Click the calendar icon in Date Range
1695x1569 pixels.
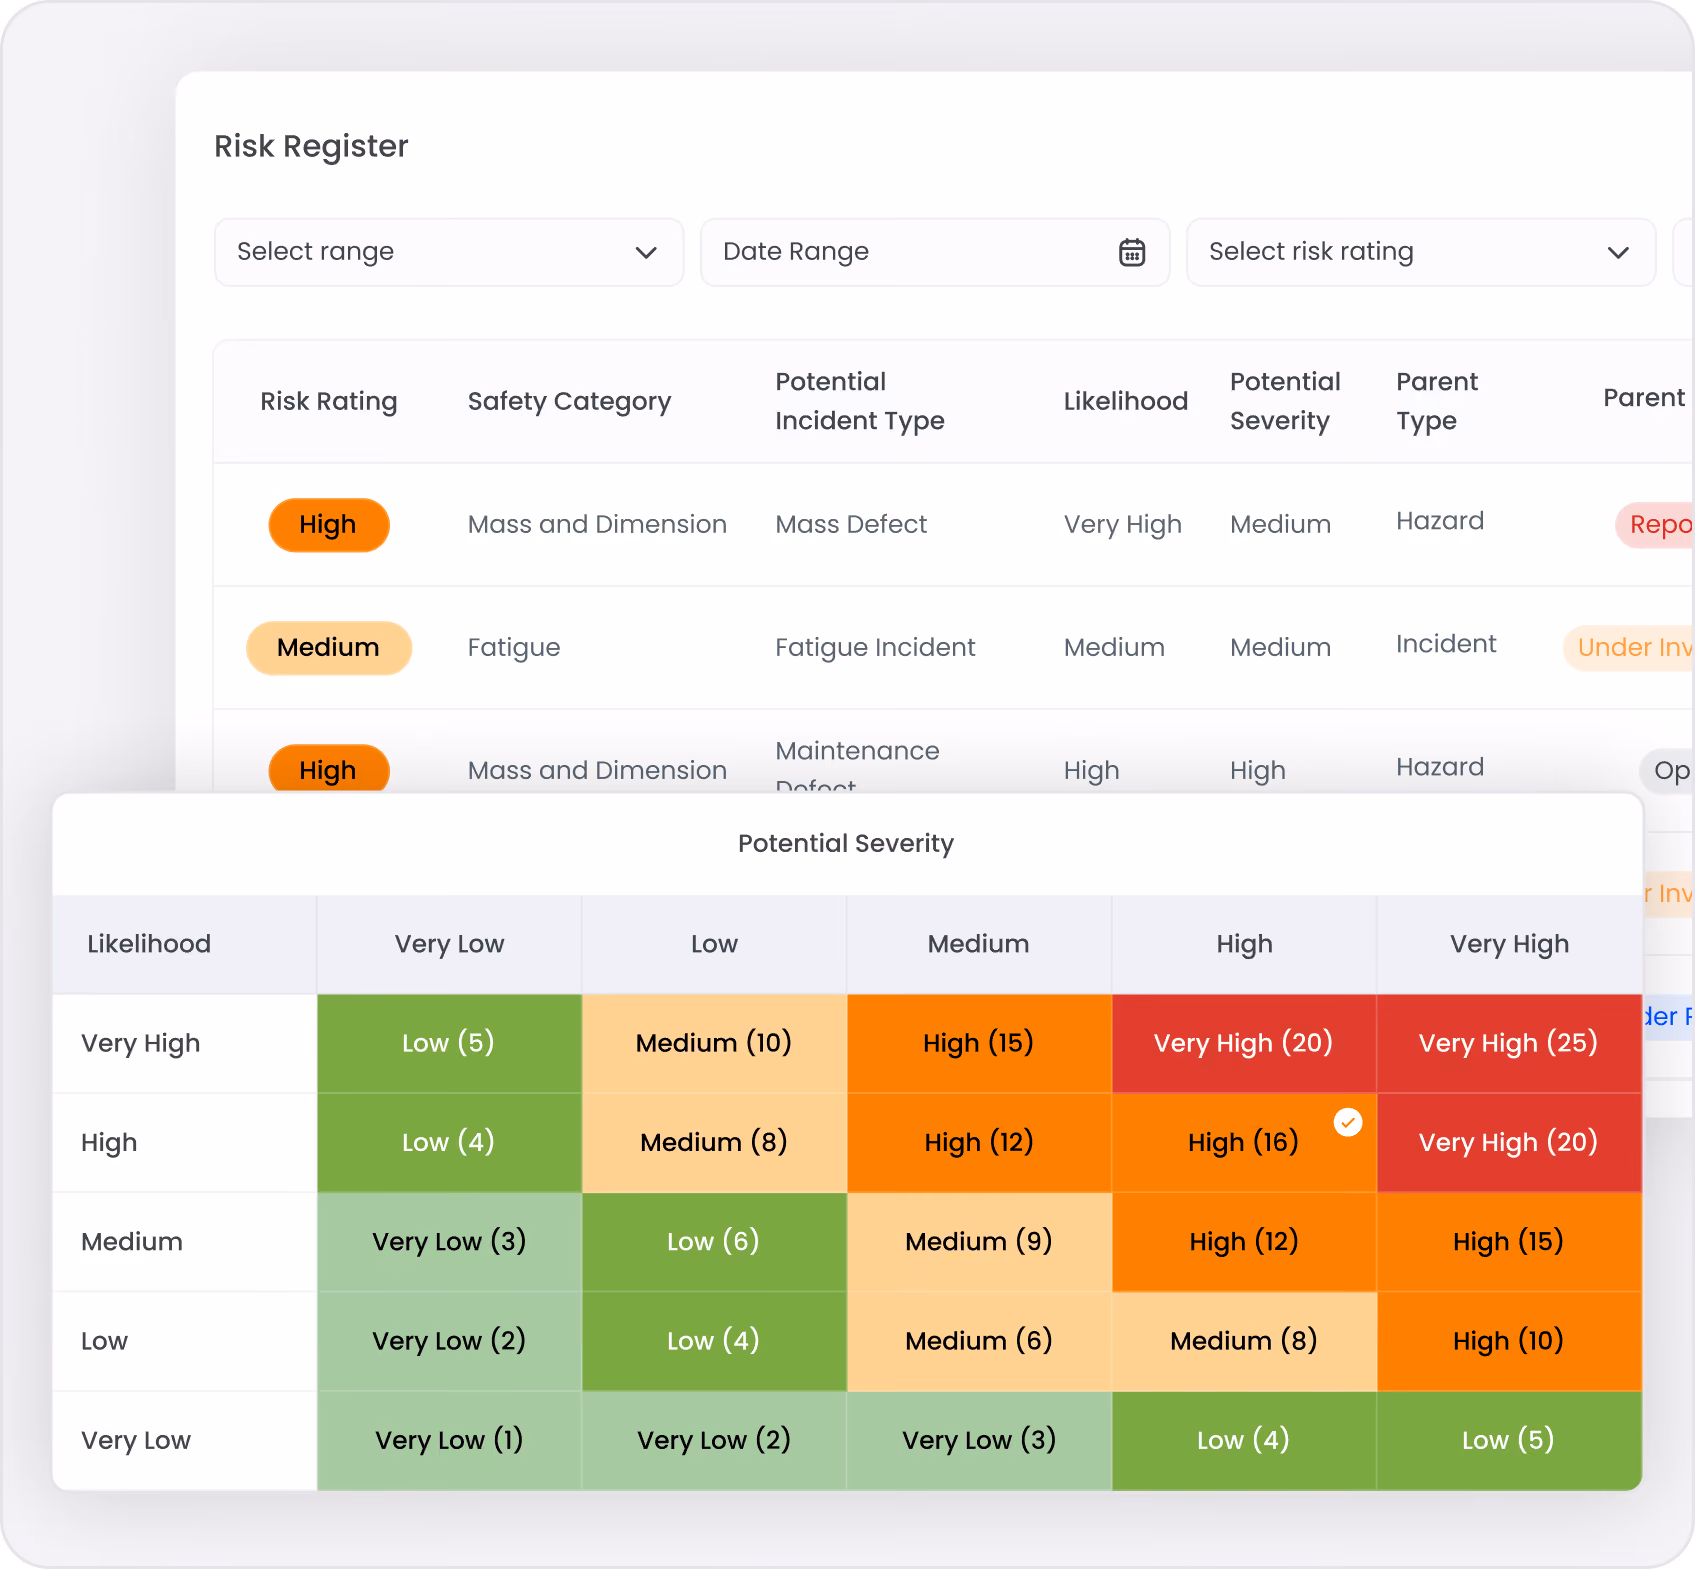[1131, 252]
